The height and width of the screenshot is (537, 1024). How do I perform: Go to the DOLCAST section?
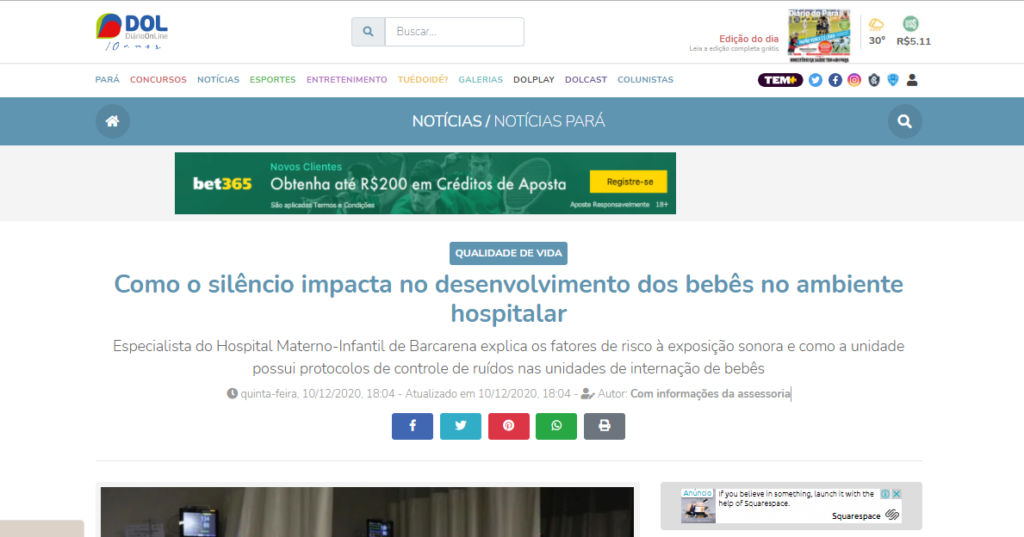point(585,80)
